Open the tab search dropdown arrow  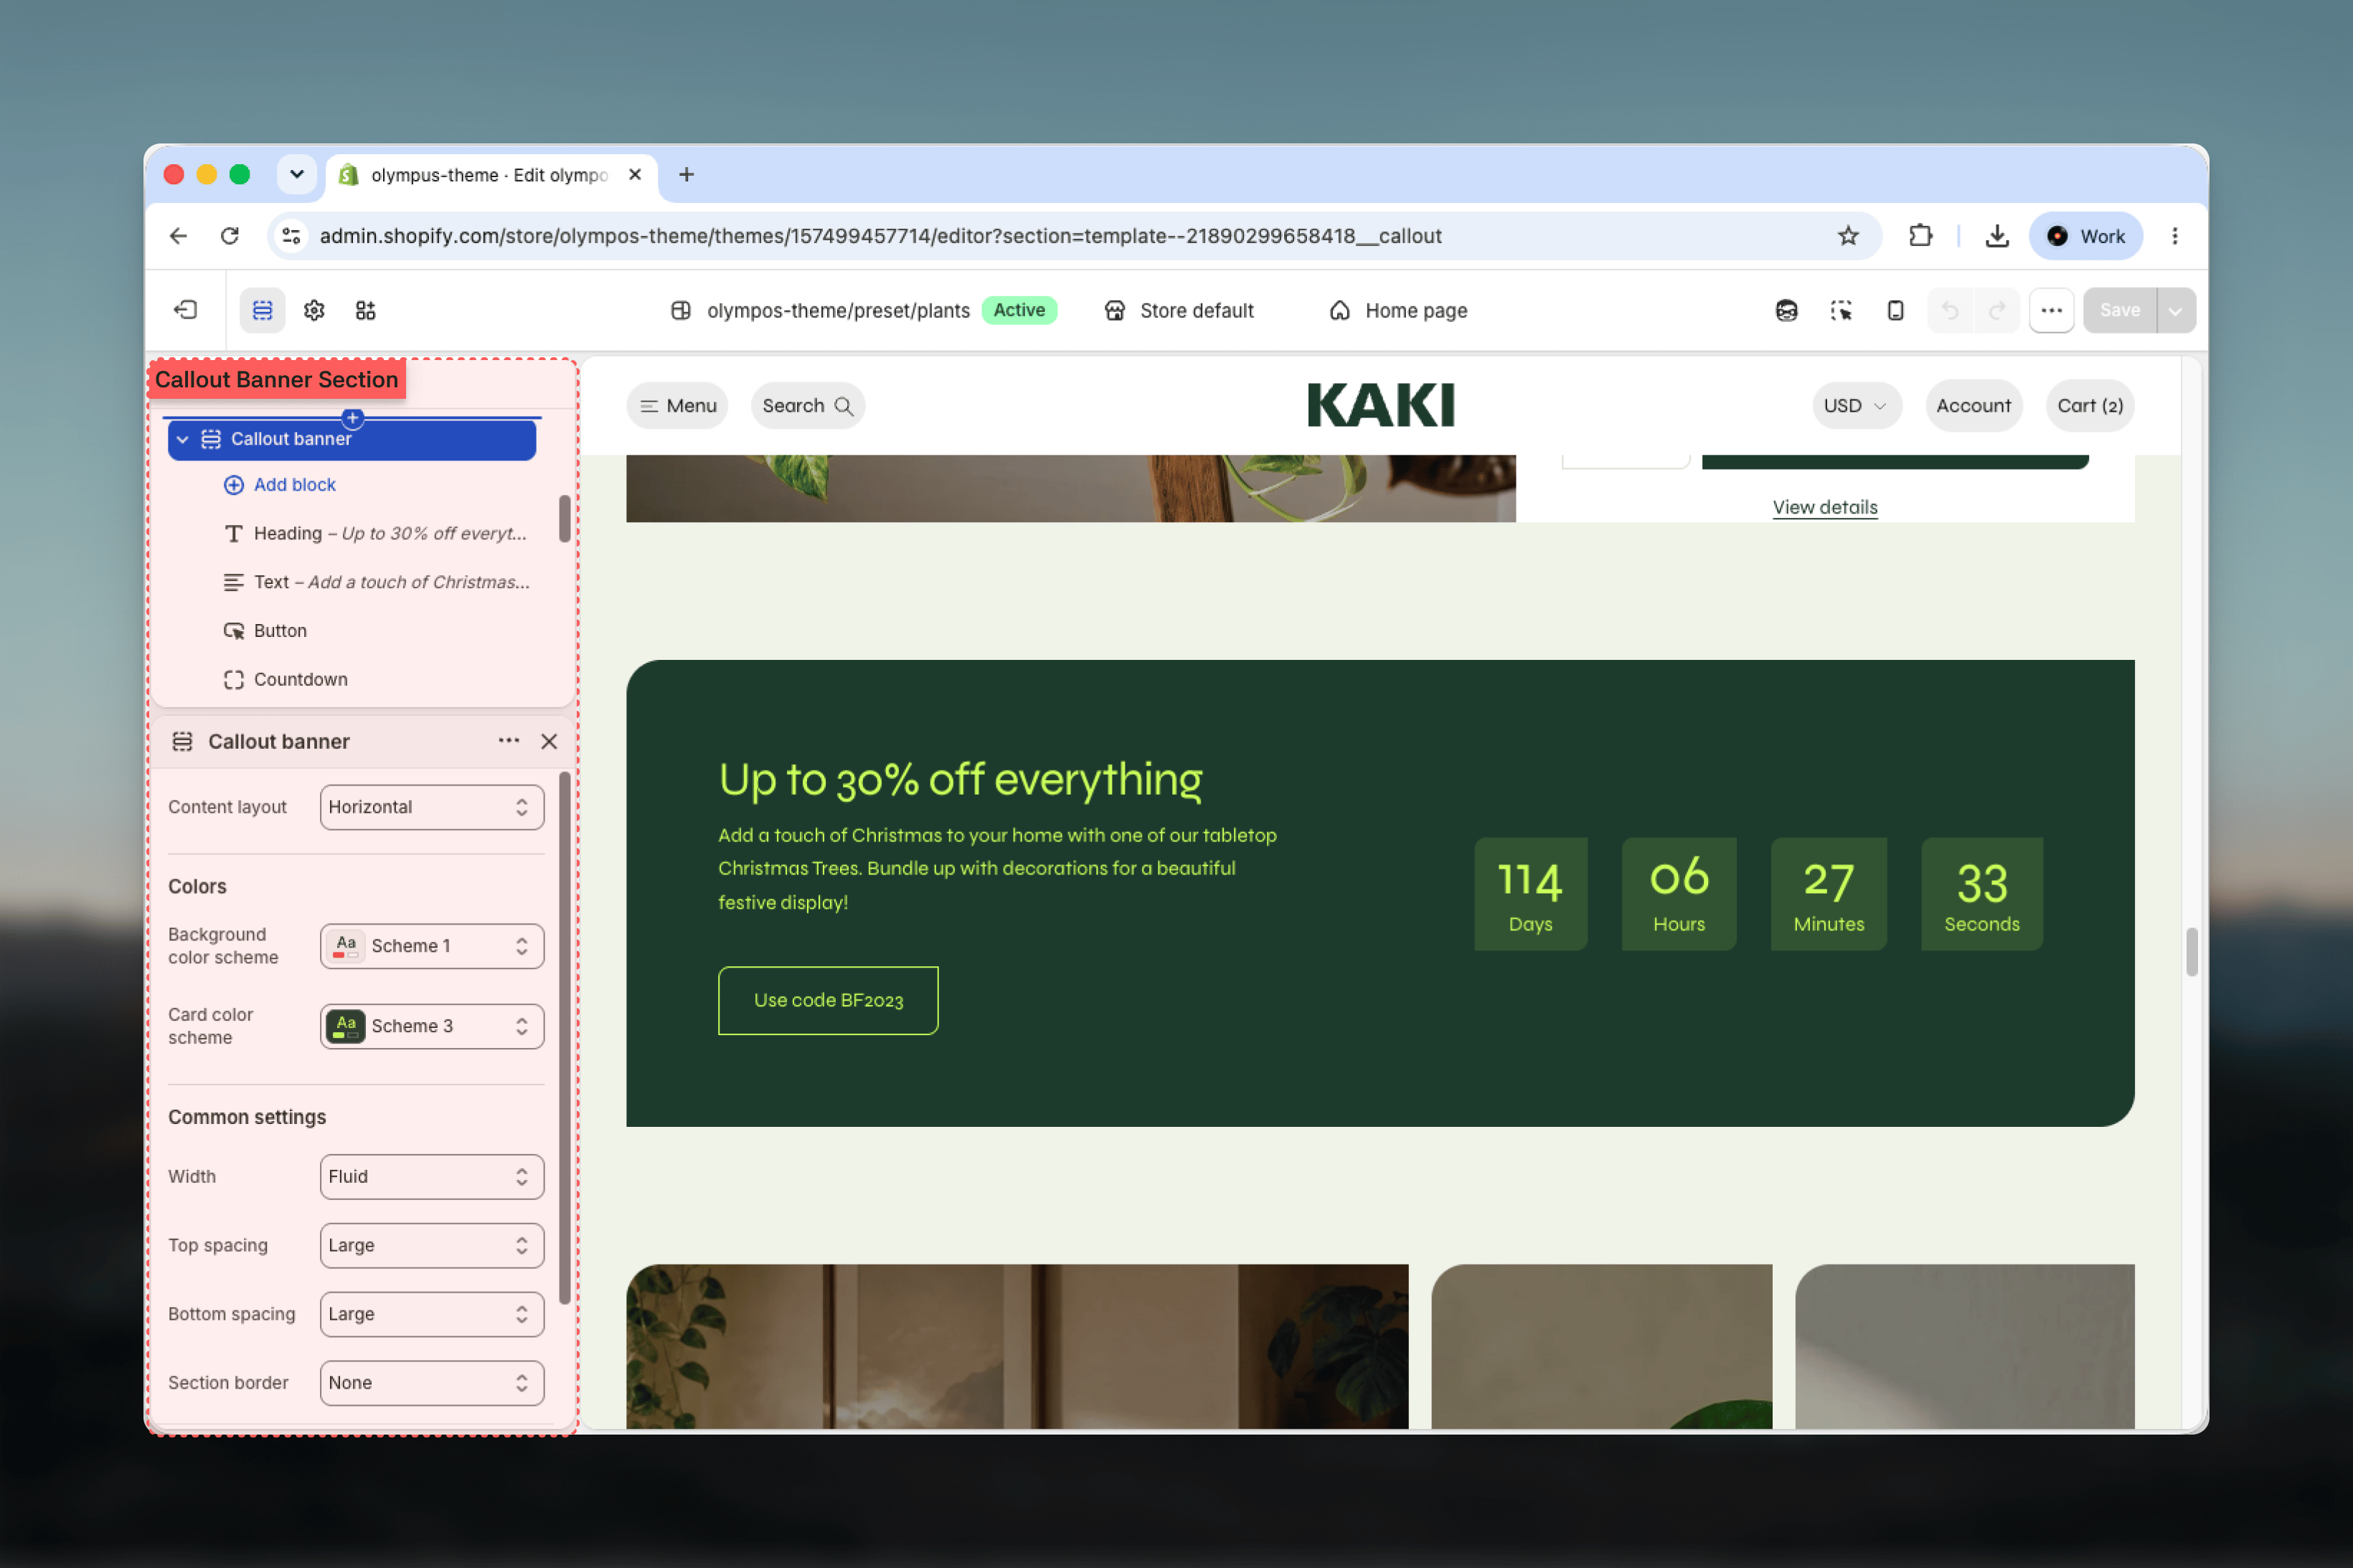point(297,175)
